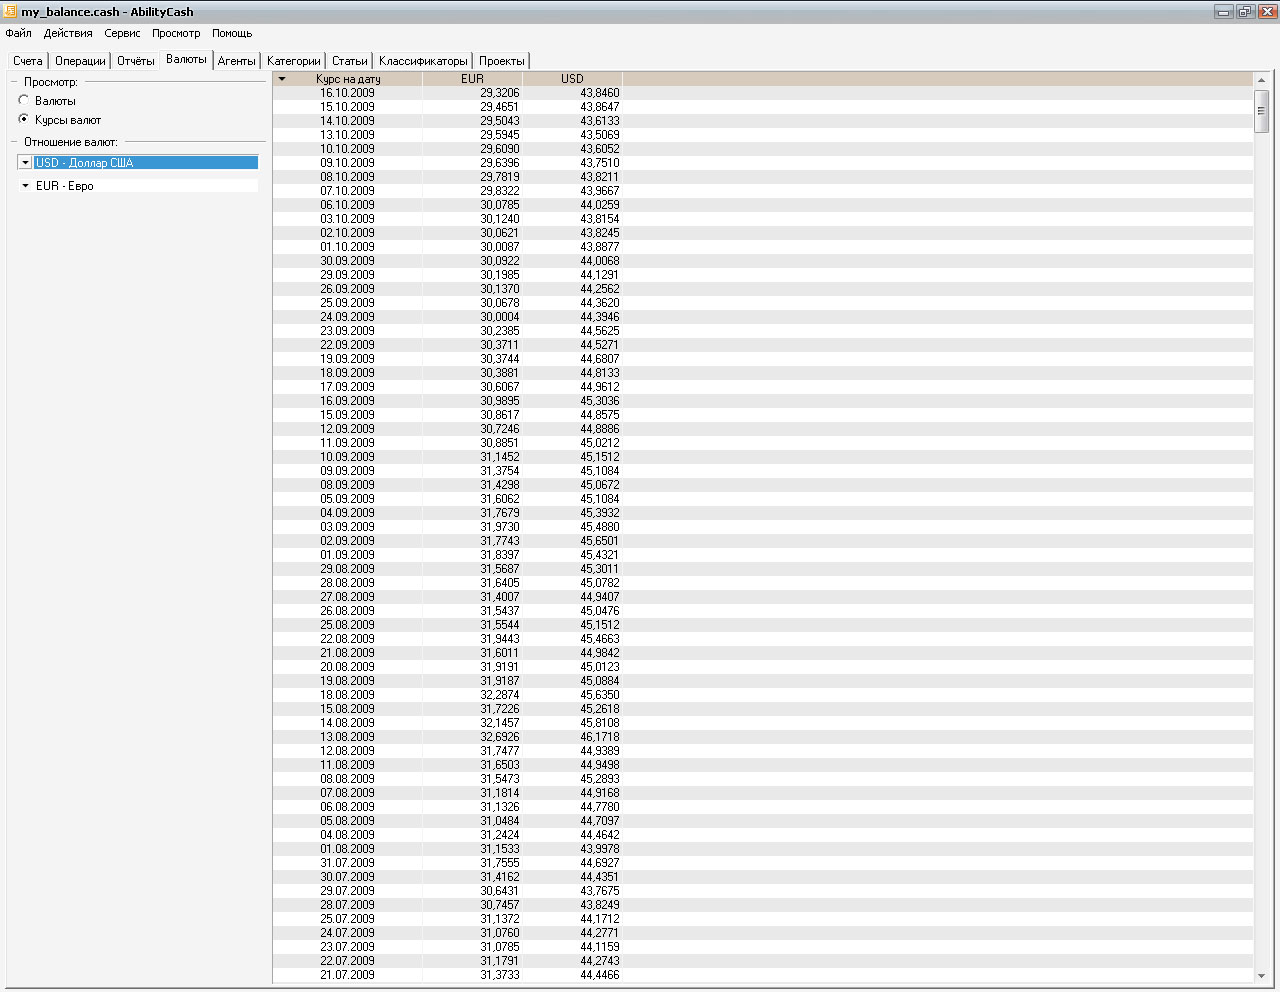
Task: Open the EUR - Евро dropdown arrow
Action: coord(25,186)
